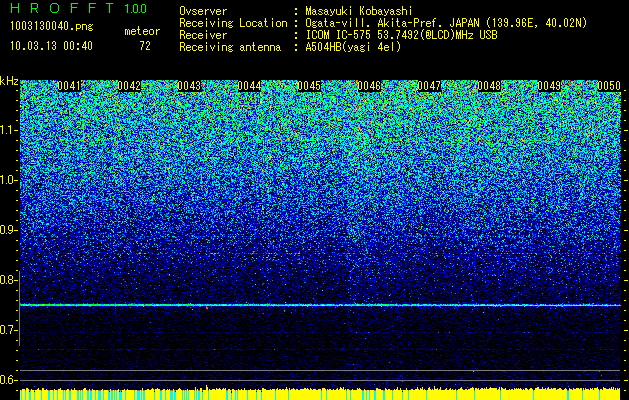
Task: Click the bright carrier signal line near 0.75 kHz
Action: click(320, 305)
